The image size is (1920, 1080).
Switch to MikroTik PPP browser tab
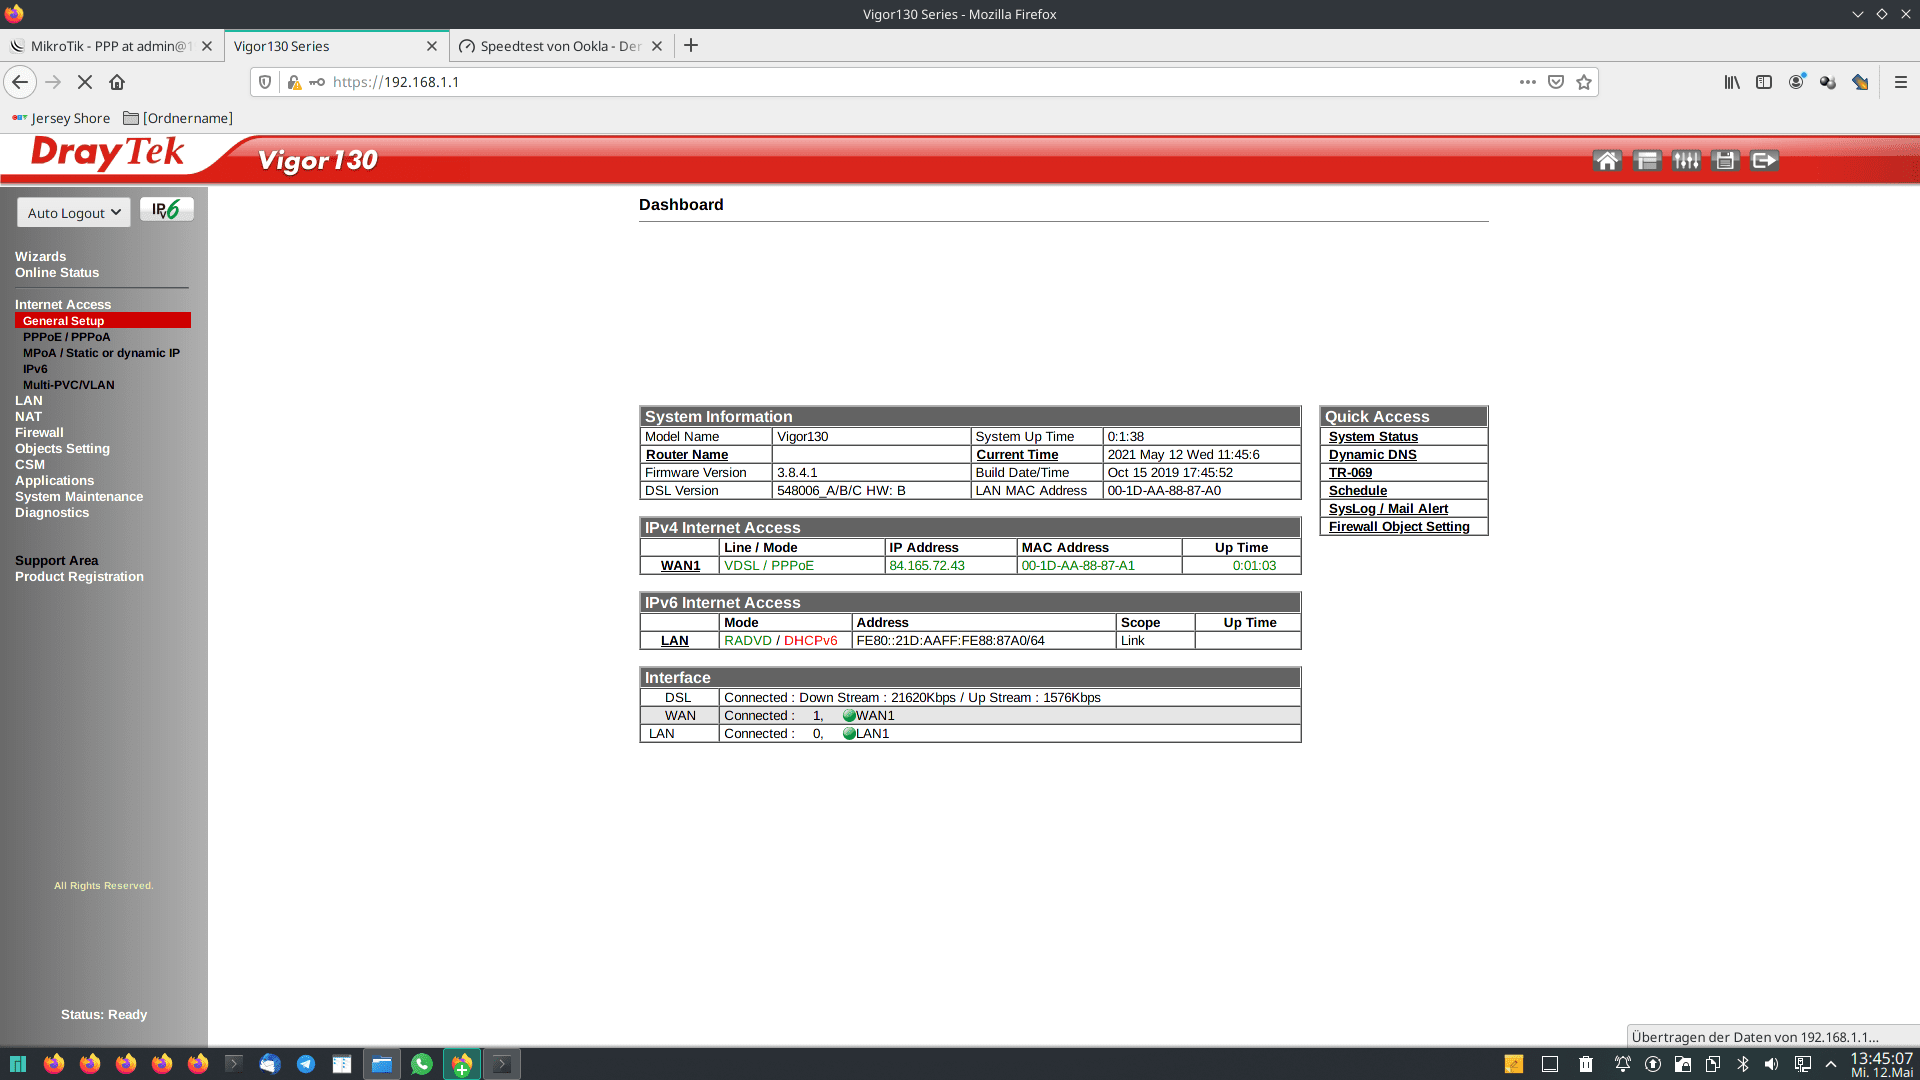[108, 46]
